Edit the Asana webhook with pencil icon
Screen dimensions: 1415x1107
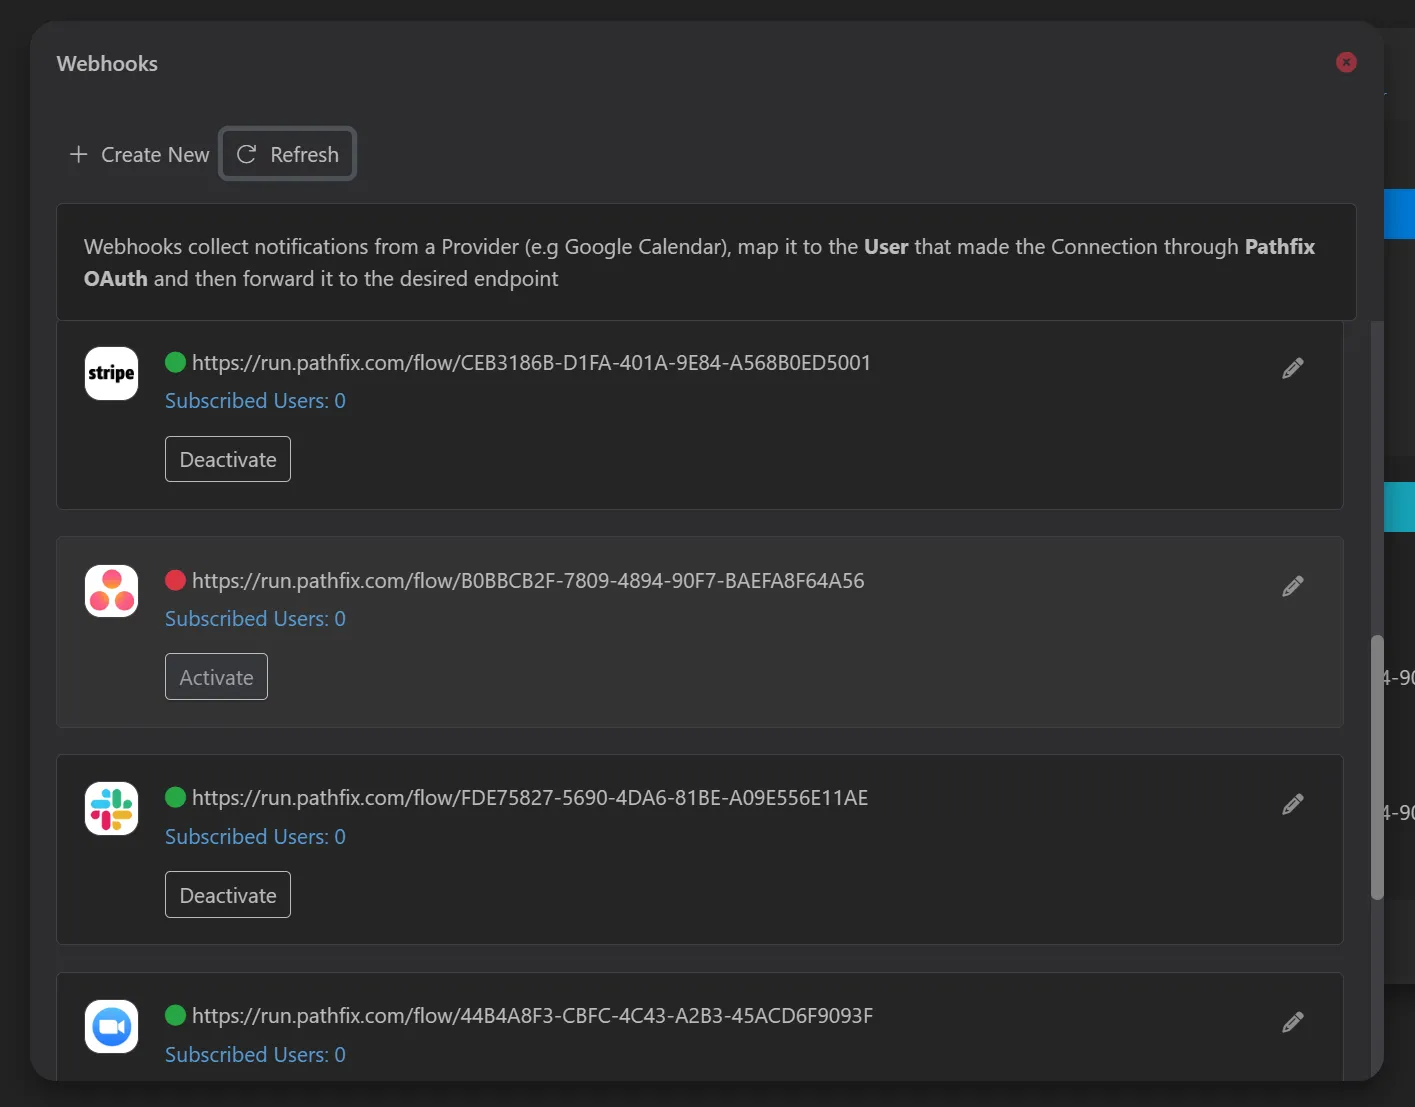pyautogui.click(x=1293, y=586)
